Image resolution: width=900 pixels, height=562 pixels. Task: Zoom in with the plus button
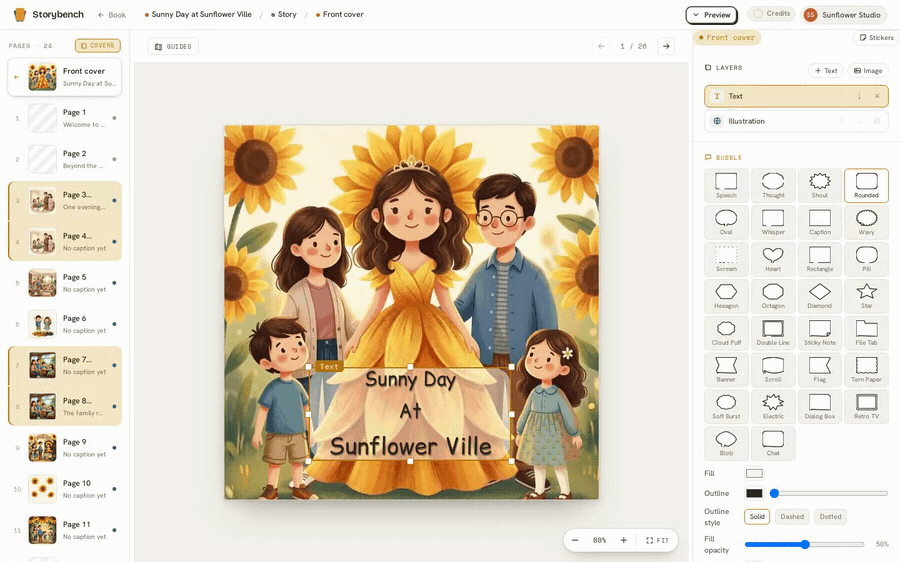pos(623,540)
